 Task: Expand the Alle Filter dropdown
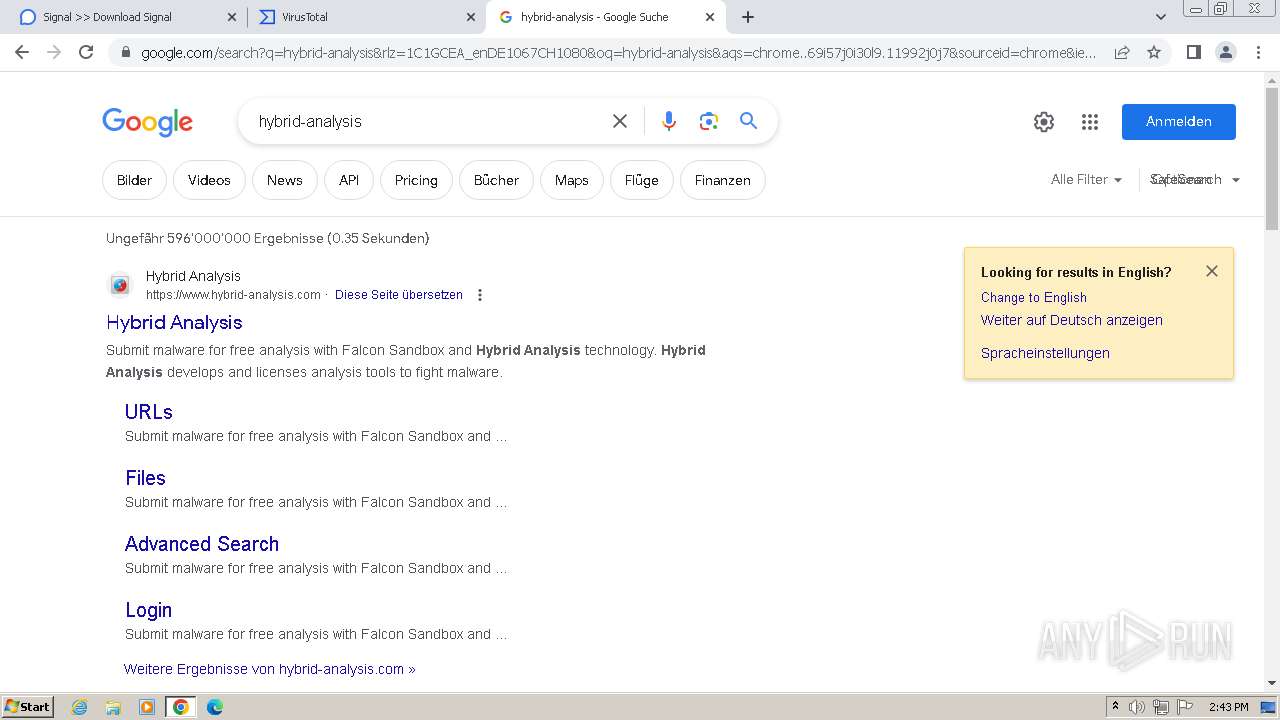tap(1086, 180)
